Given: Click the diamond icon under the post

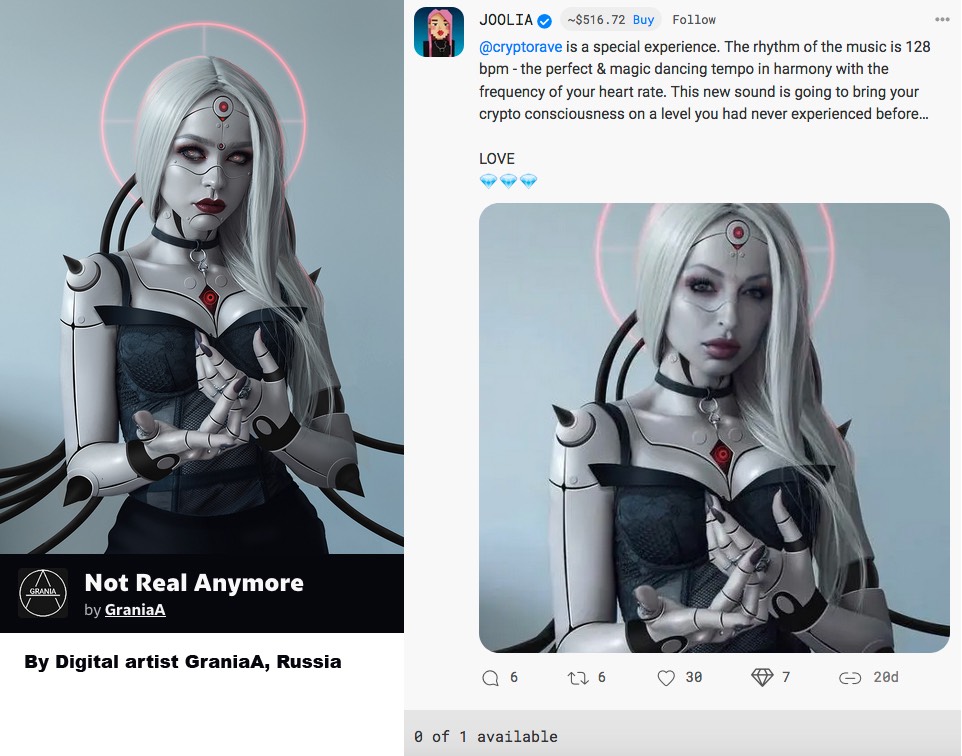Looking at the screenshot, I should point(762,678).
